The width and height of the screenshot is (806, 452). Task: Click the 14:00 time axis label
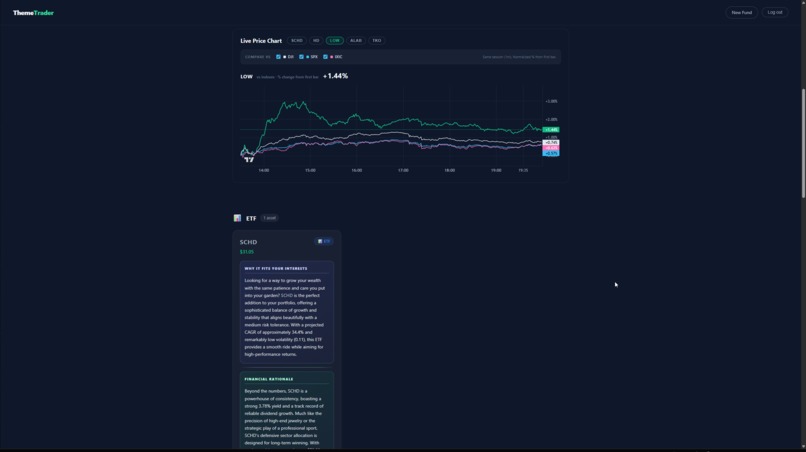[264, 170]
